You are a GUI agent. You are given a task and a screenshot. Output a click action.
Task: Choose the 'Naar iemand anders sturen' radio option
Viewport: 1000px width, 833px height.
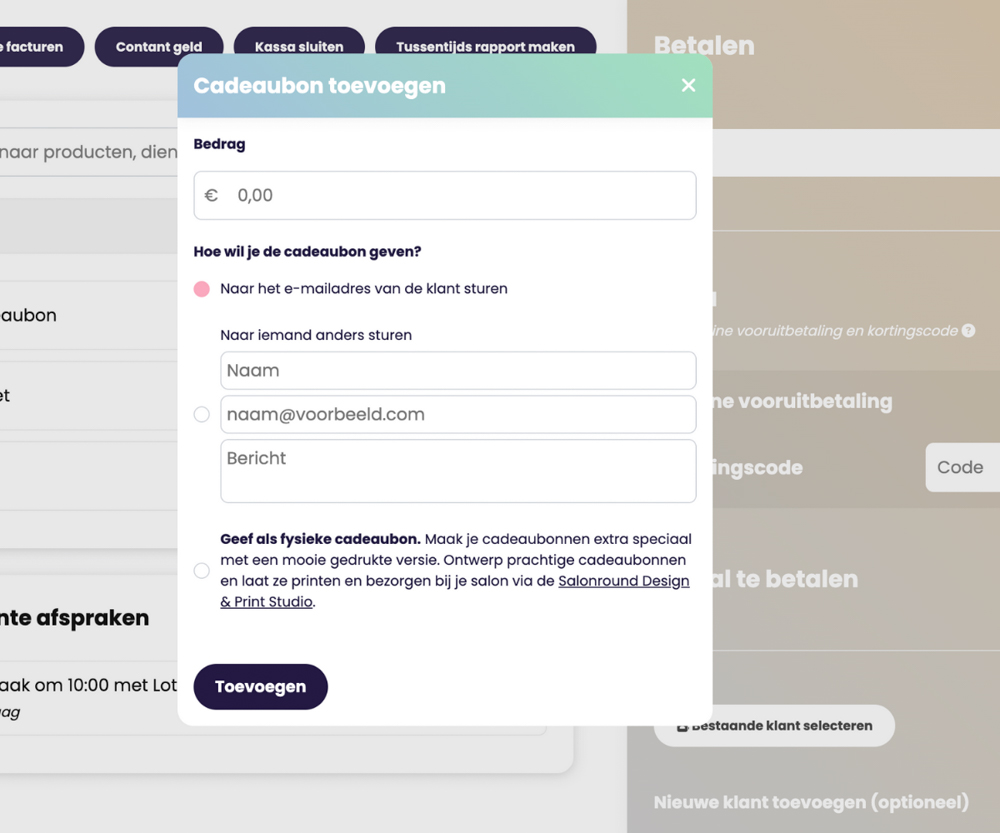point(202,414)
